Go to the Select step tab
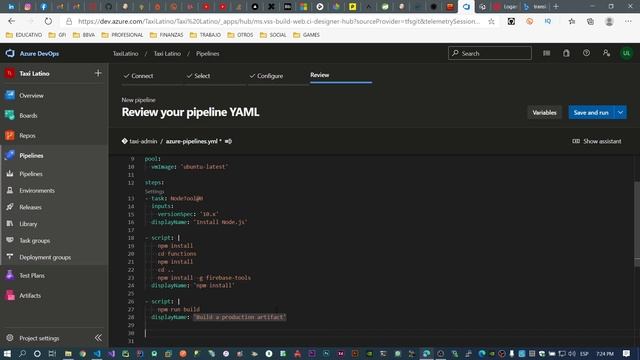The image size is (640, 360). pos(198,76)
